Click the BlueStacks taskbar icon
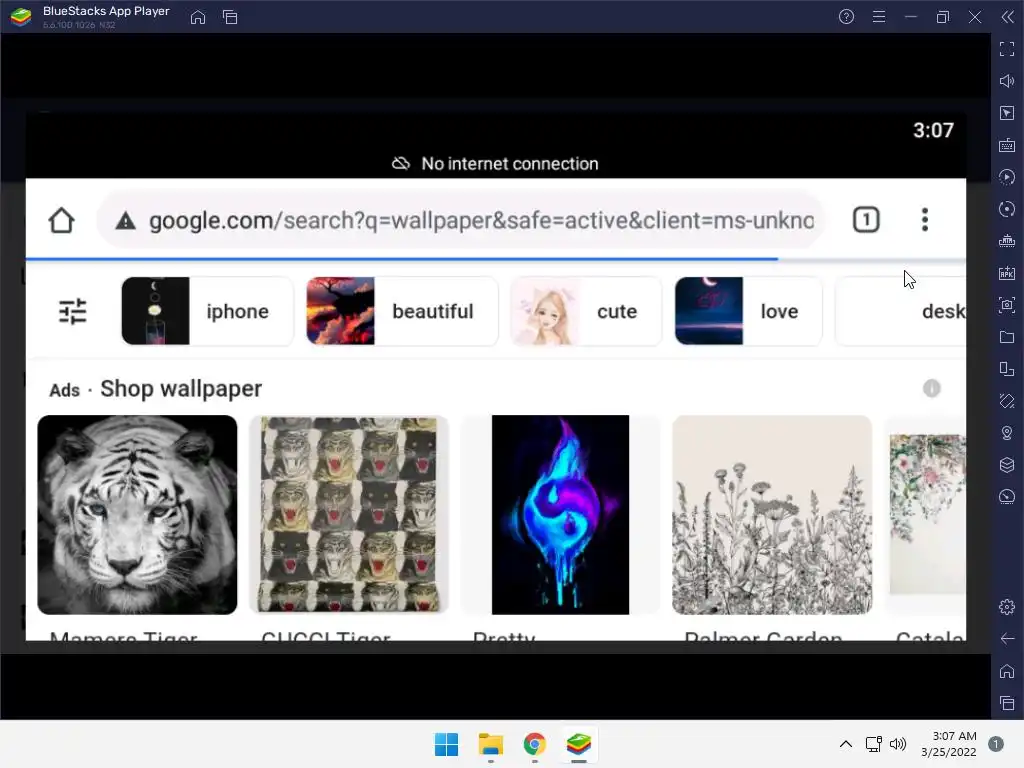1024x768 pixels. coord(579,744)
